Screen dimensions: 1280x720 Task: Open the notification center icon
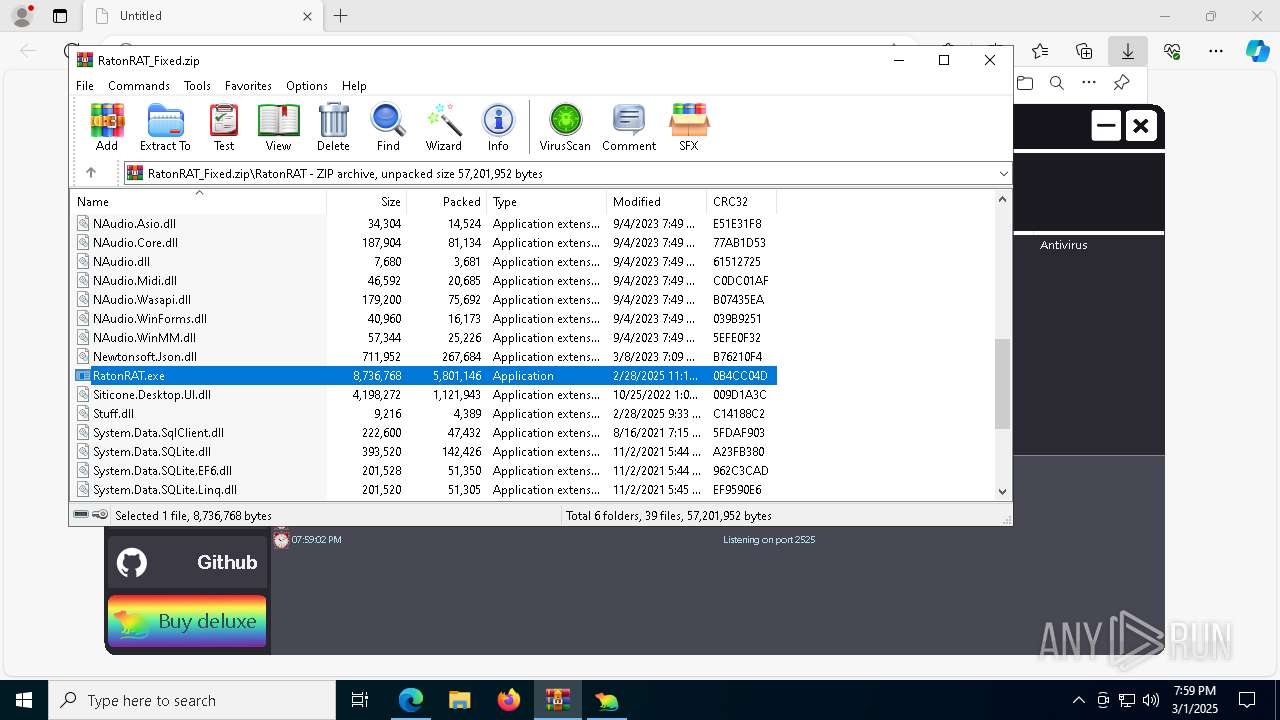point(1247,700)
